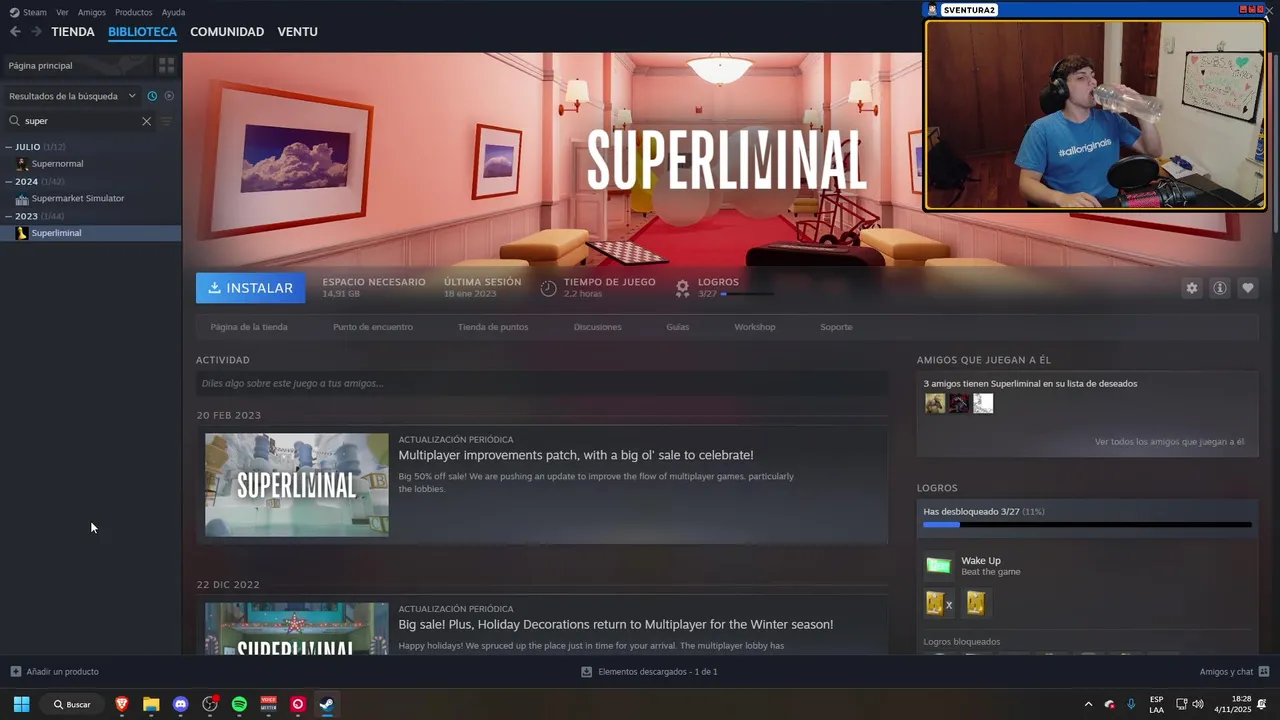Click the Wake Up achievement icon
Viewport: 1280px width, 720px height.
click(938, 566)
